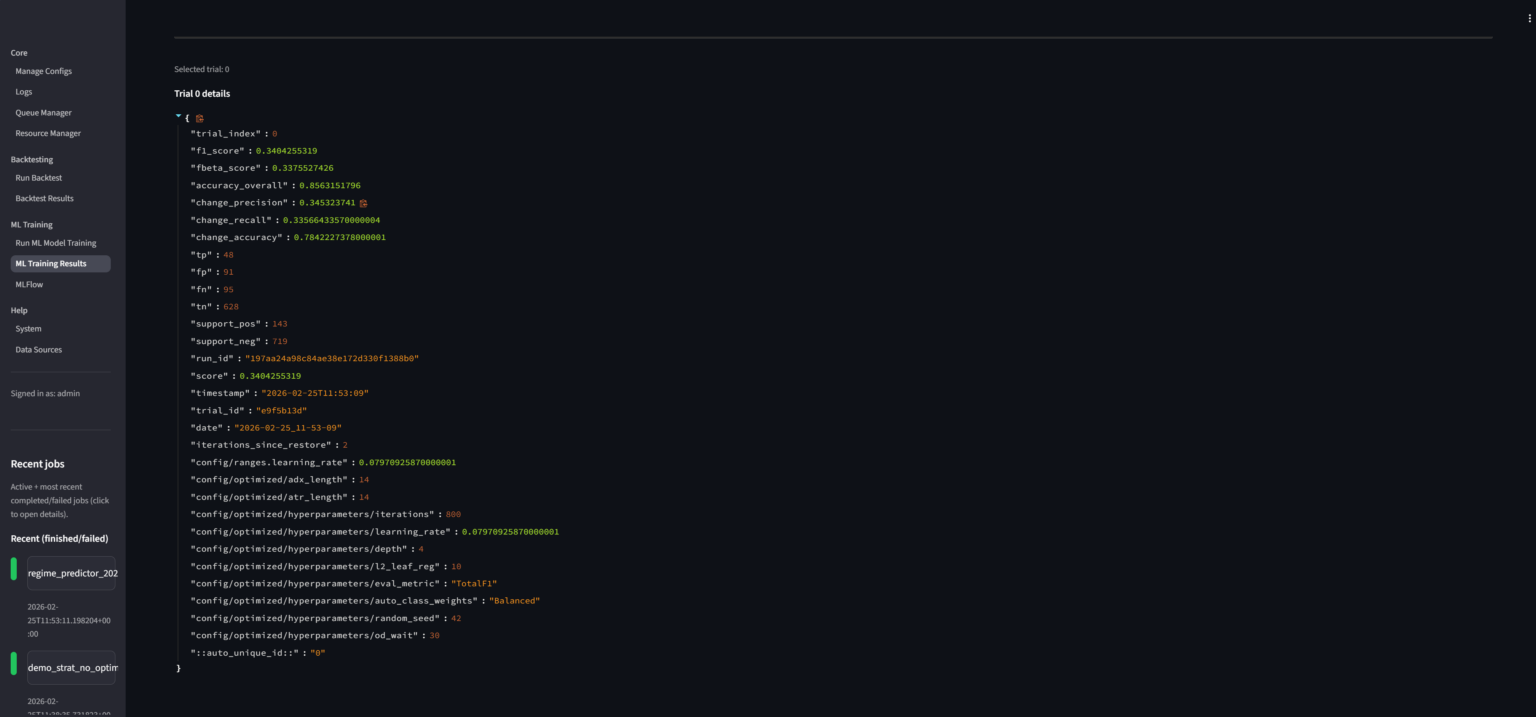
Task: Click the eval_metric "TotalF1" value
Action: point(473,584)
